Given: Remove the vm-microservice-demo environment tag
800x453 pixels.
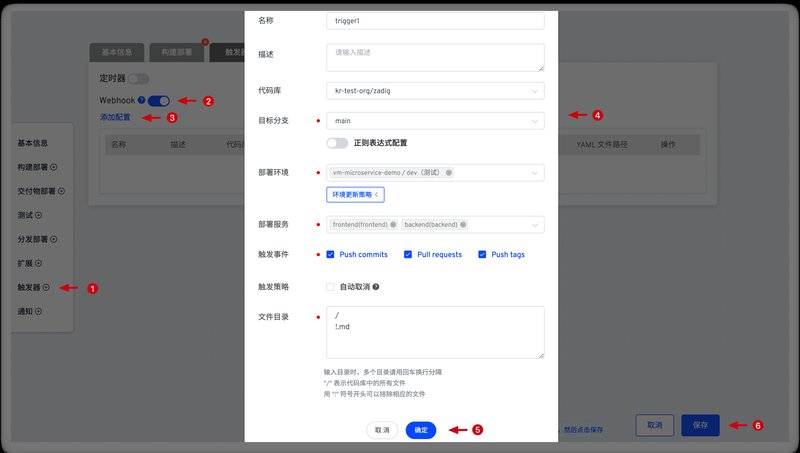Looking at the screenshot, I should tap(449, 173).
